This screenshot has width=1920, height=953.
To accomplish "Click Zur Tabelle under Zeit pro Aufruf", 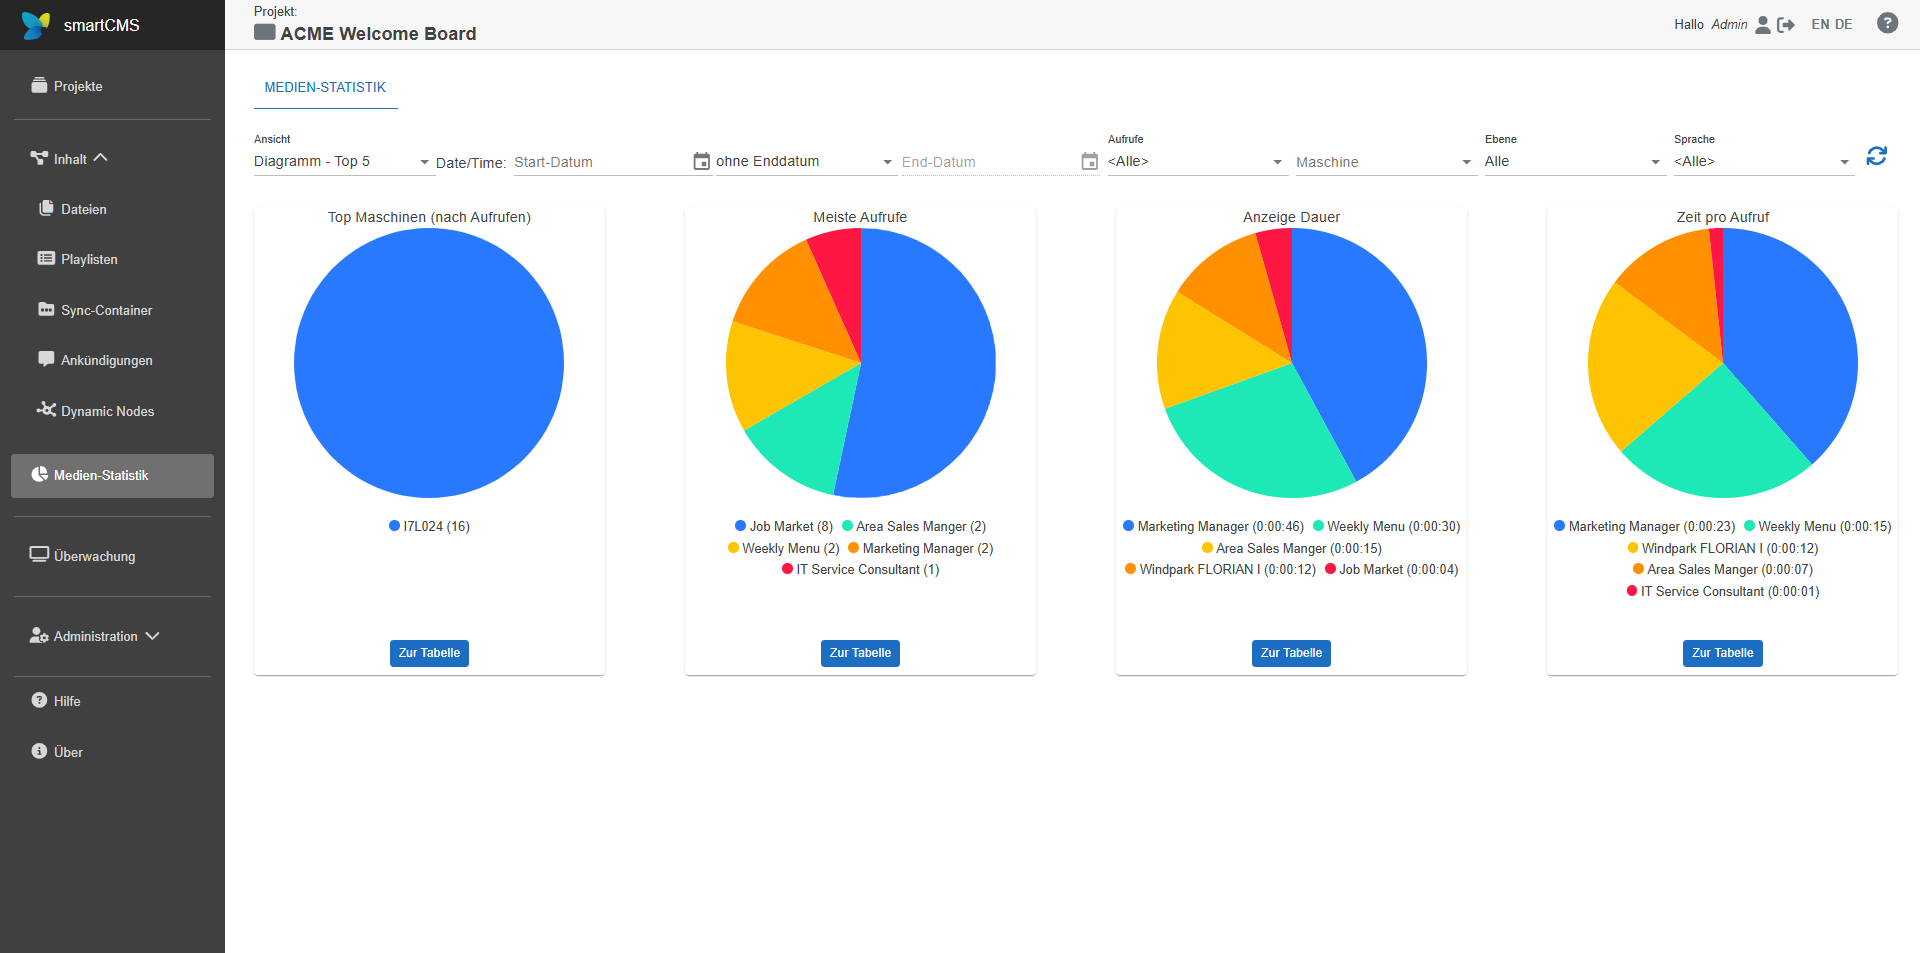I will [x=1722, y=653].
